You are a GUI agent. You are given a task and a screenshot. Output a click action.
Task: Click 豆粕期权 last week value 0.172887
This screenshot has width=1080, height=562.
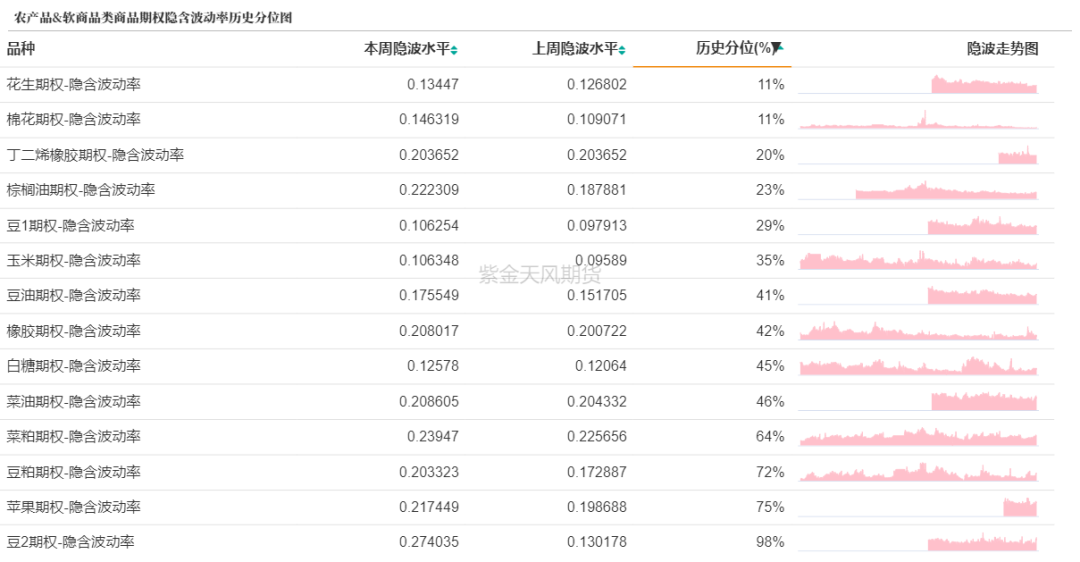[x=596, y=472]
